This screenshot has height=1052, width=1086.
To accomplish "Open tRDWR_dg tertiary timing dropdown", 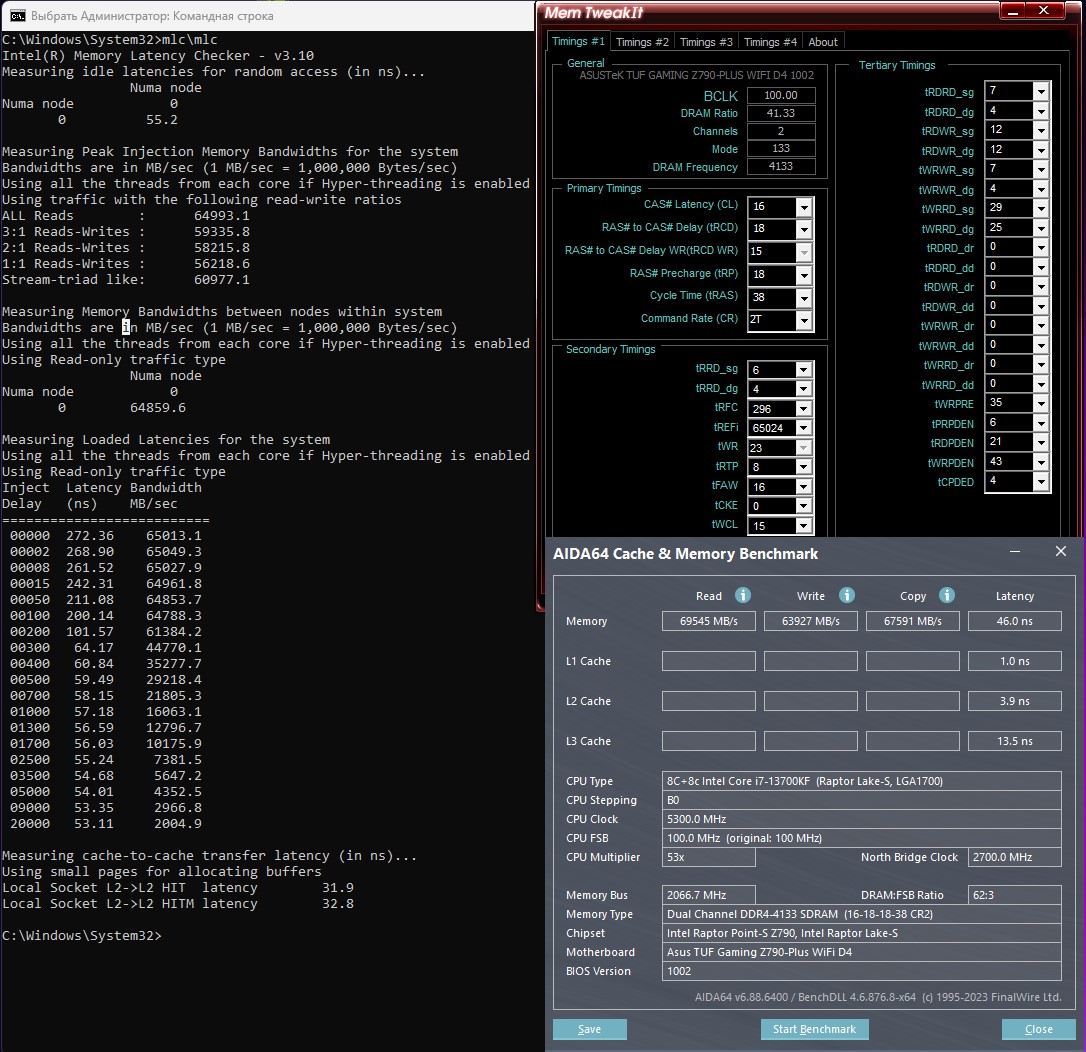I will coord(1040,150).
